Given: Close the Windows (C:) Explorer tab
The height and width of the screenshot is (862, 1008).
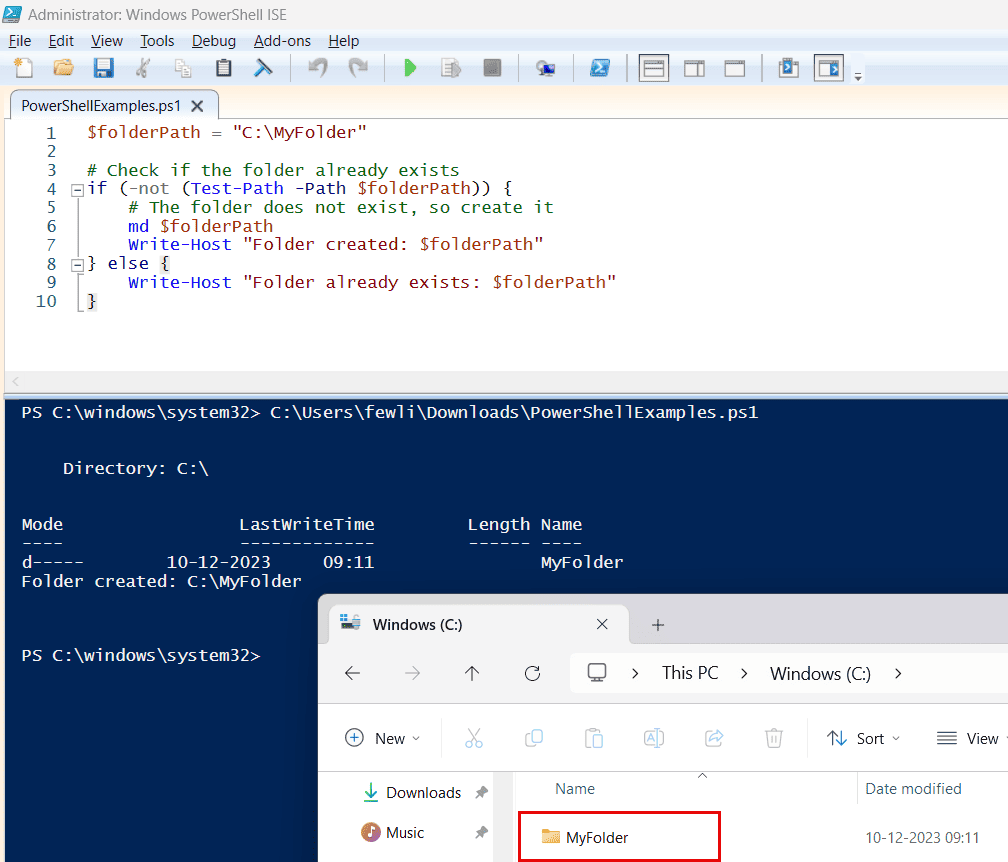Looking at the screenshot, I should pyautogui.click(x=602, y=624).
